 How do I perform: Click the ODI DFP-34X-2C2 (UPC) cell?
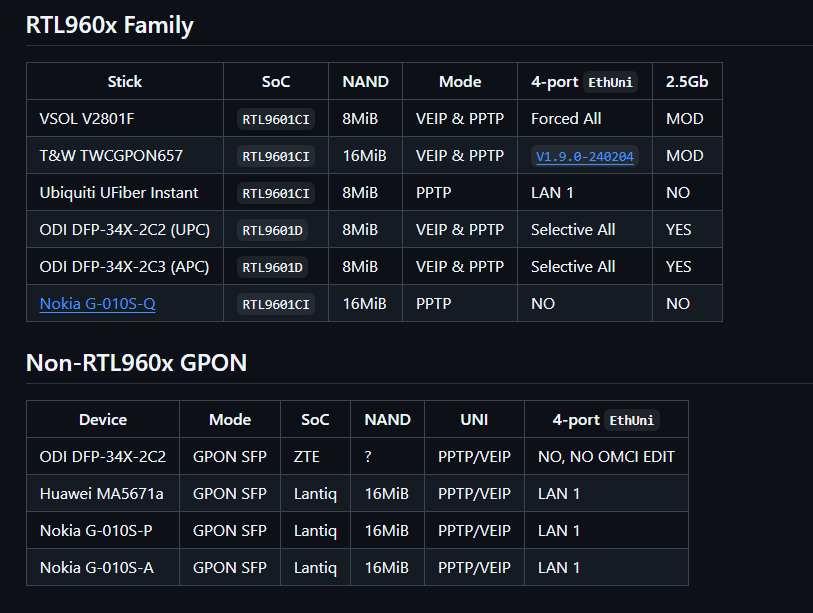125,229
